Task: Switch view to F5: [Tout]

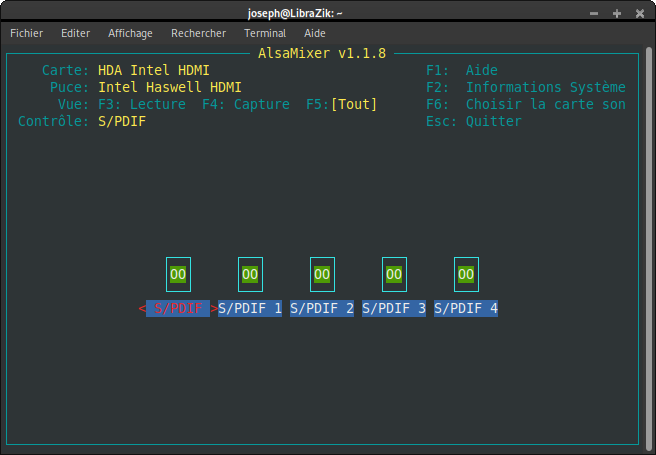Action: pyautogui.click(x=342, y=104)
